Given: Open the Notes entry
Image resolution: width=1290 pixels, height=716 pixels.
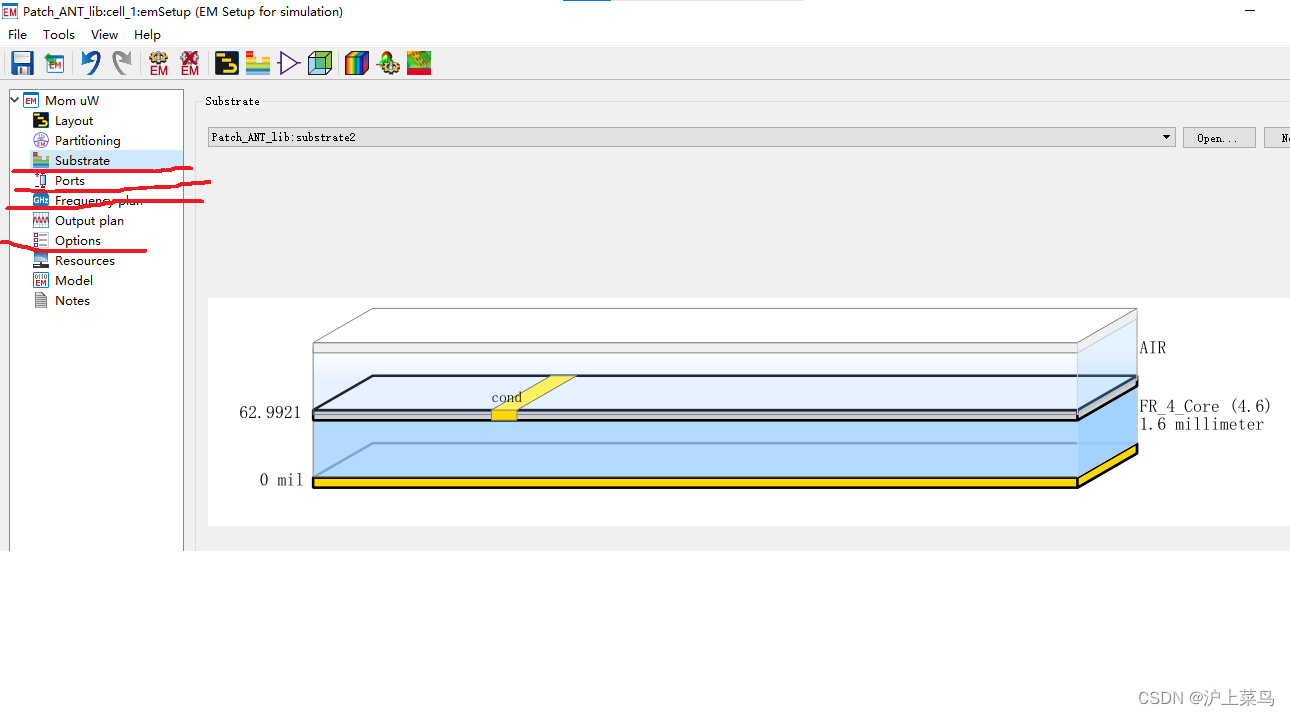Looking at the screenshot, I should click(x=72, y=300).
